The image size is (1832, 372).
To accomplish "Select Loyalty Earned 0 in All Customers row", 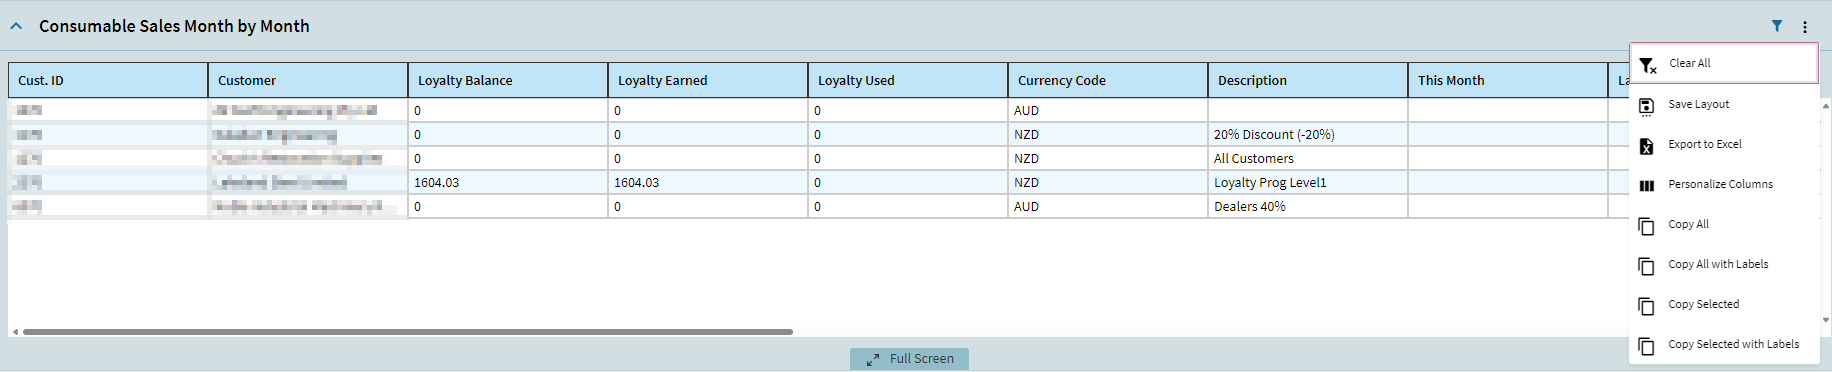I will (708, 158).
